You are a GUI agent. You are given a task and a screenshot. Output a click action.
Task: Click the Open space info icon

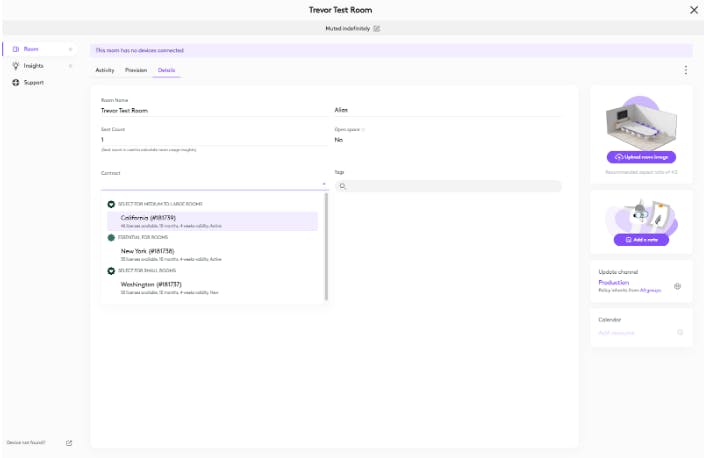363,130
